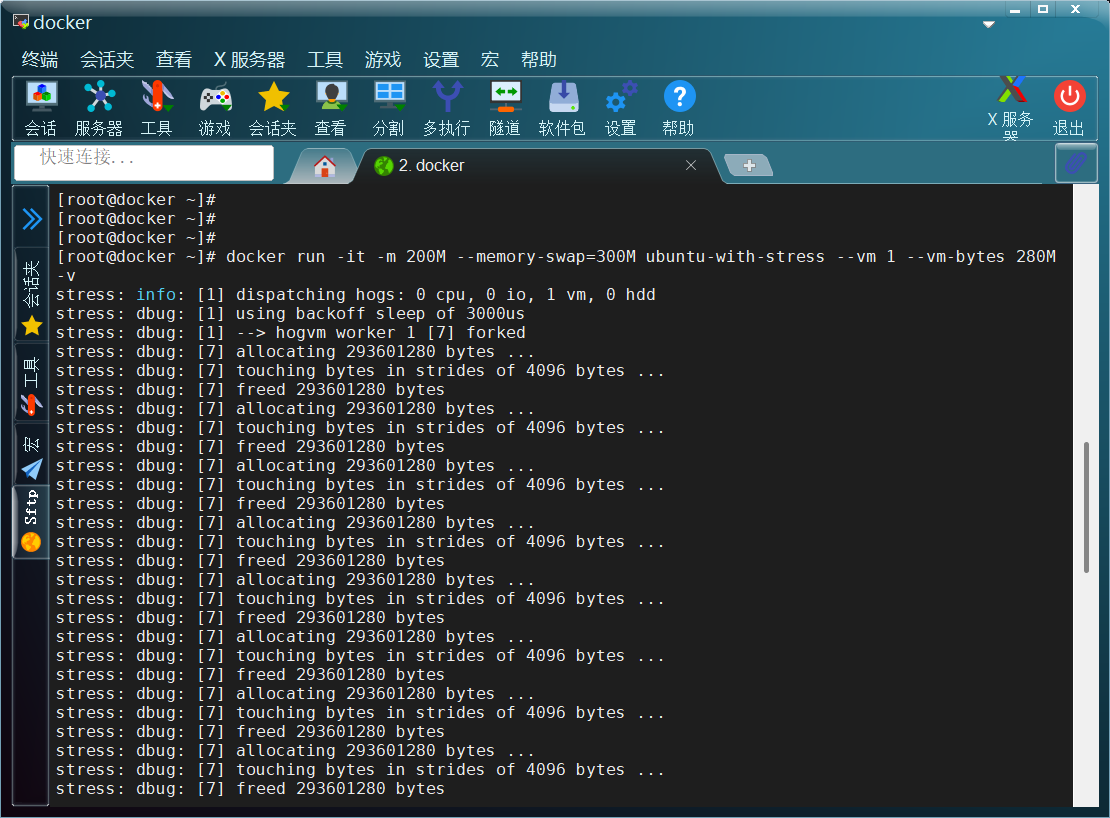Click the title bar dropdown arrow

989,24
